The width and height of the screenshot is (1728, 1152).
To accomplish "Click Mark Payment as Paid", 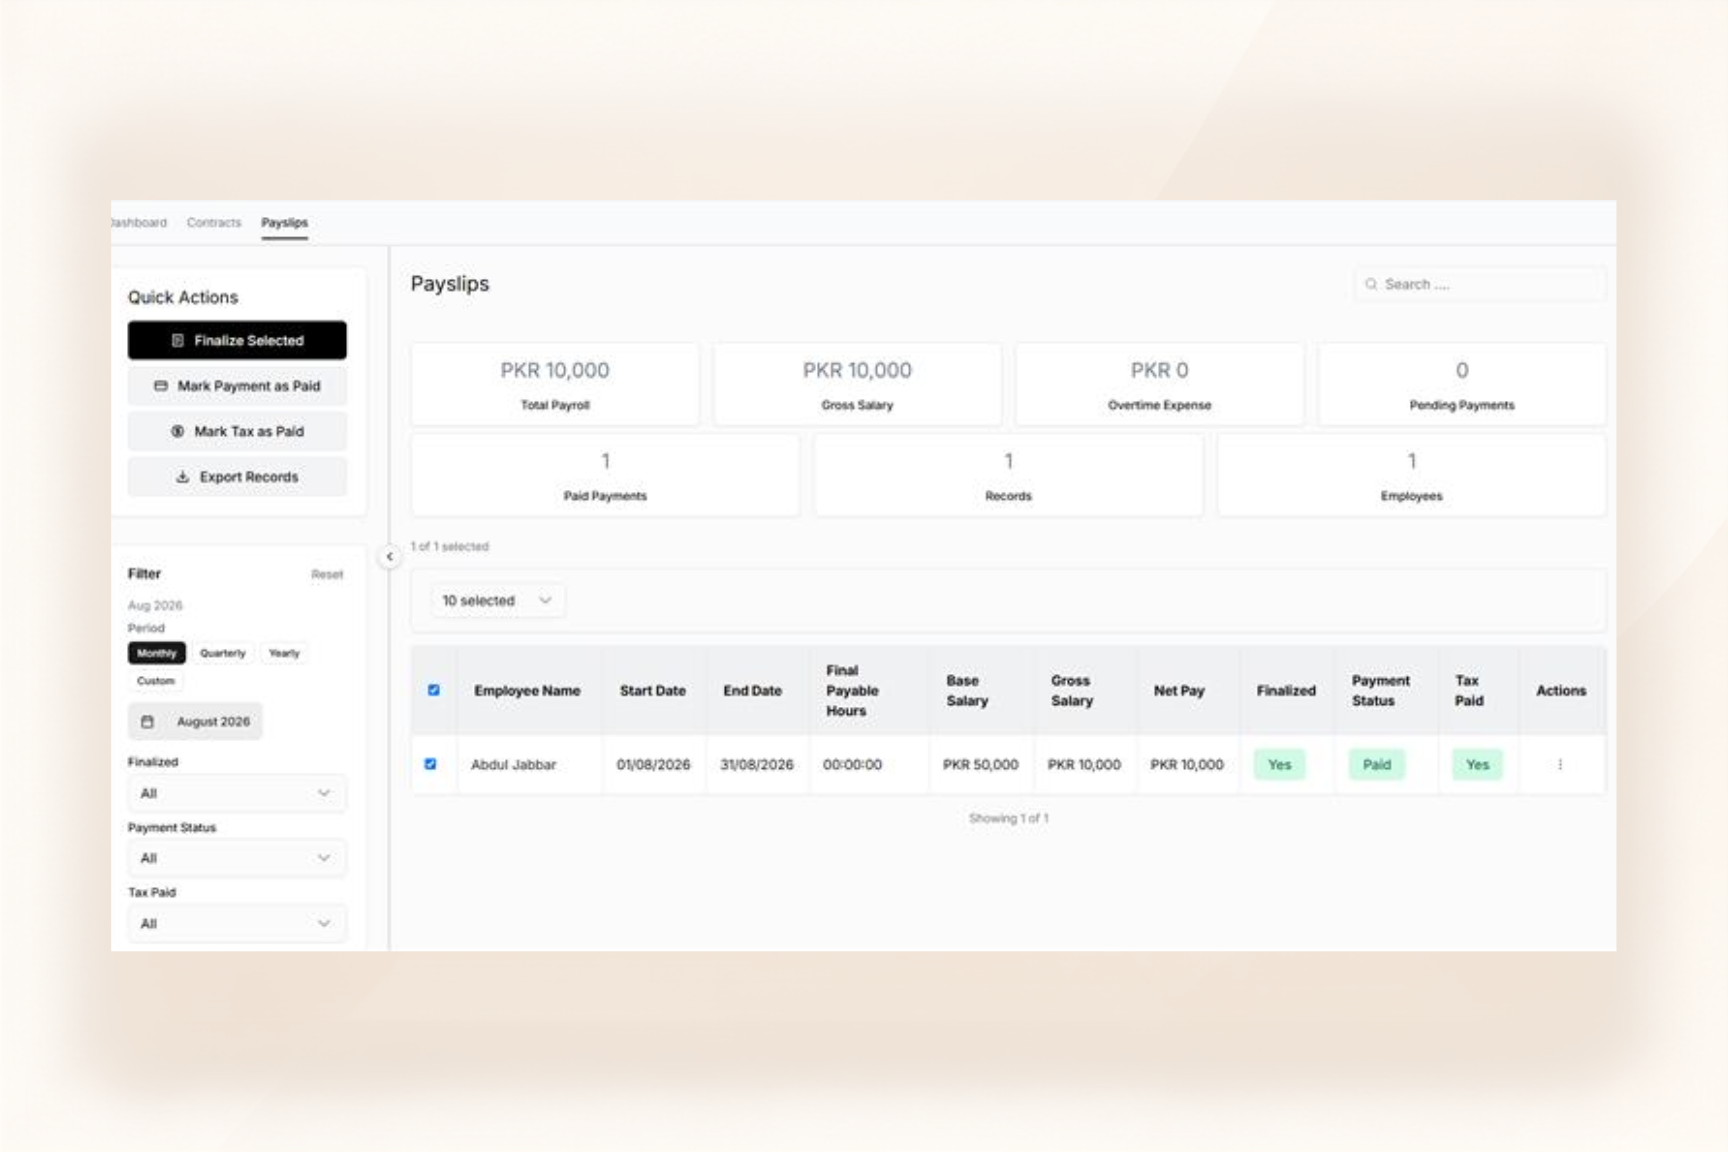I will point(237,386).
